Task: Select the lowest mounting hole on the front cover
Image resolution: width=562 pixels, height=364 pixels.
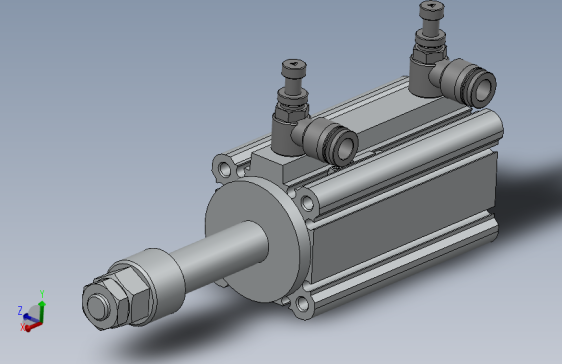Action: click(302, 305)
